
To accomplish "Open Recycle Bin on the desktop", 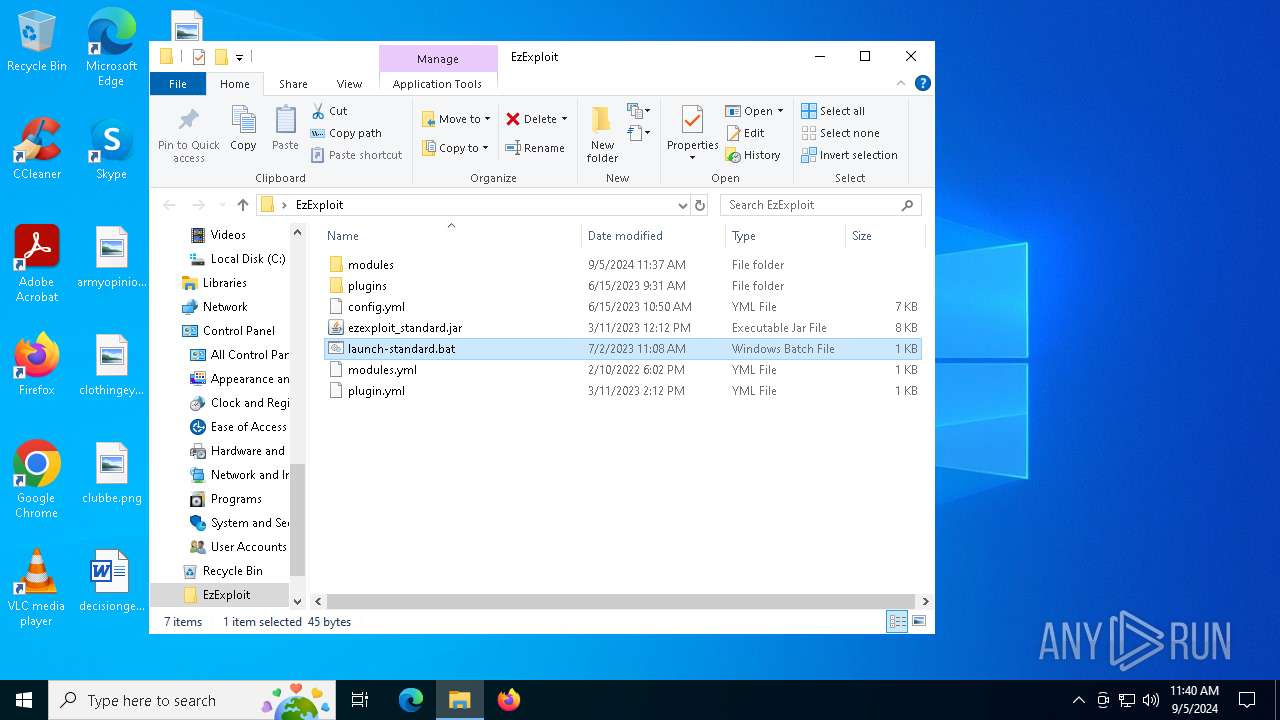I will [x=36, y=41].
